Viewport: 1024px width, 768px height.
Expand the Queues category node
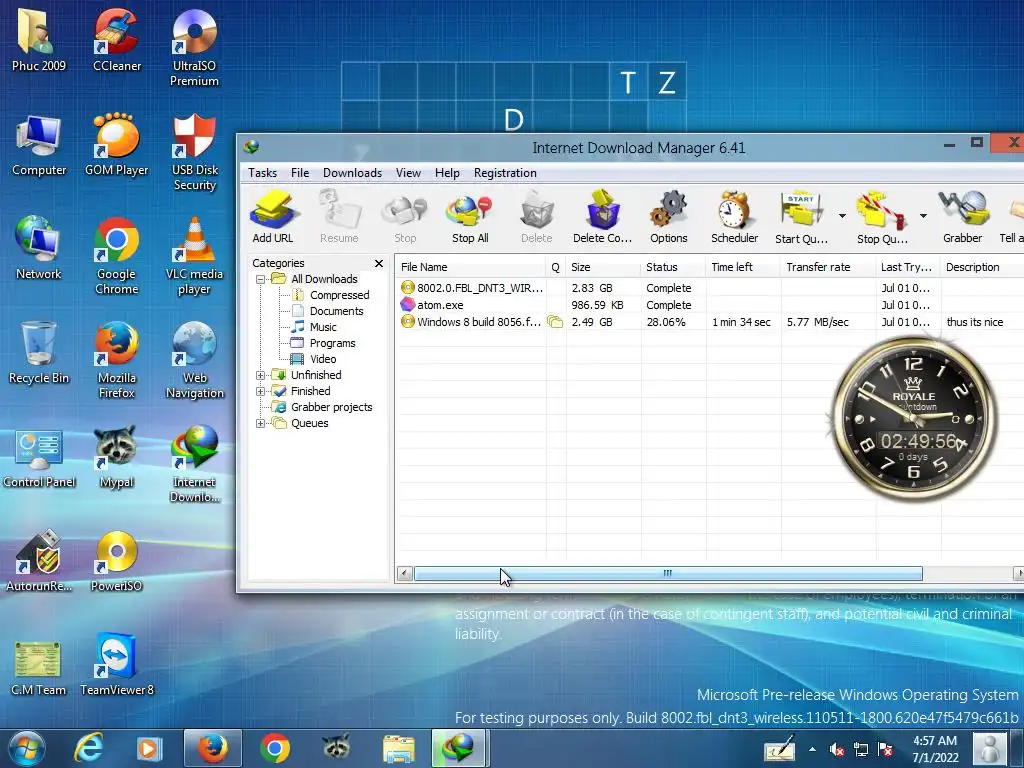[261, 423]
